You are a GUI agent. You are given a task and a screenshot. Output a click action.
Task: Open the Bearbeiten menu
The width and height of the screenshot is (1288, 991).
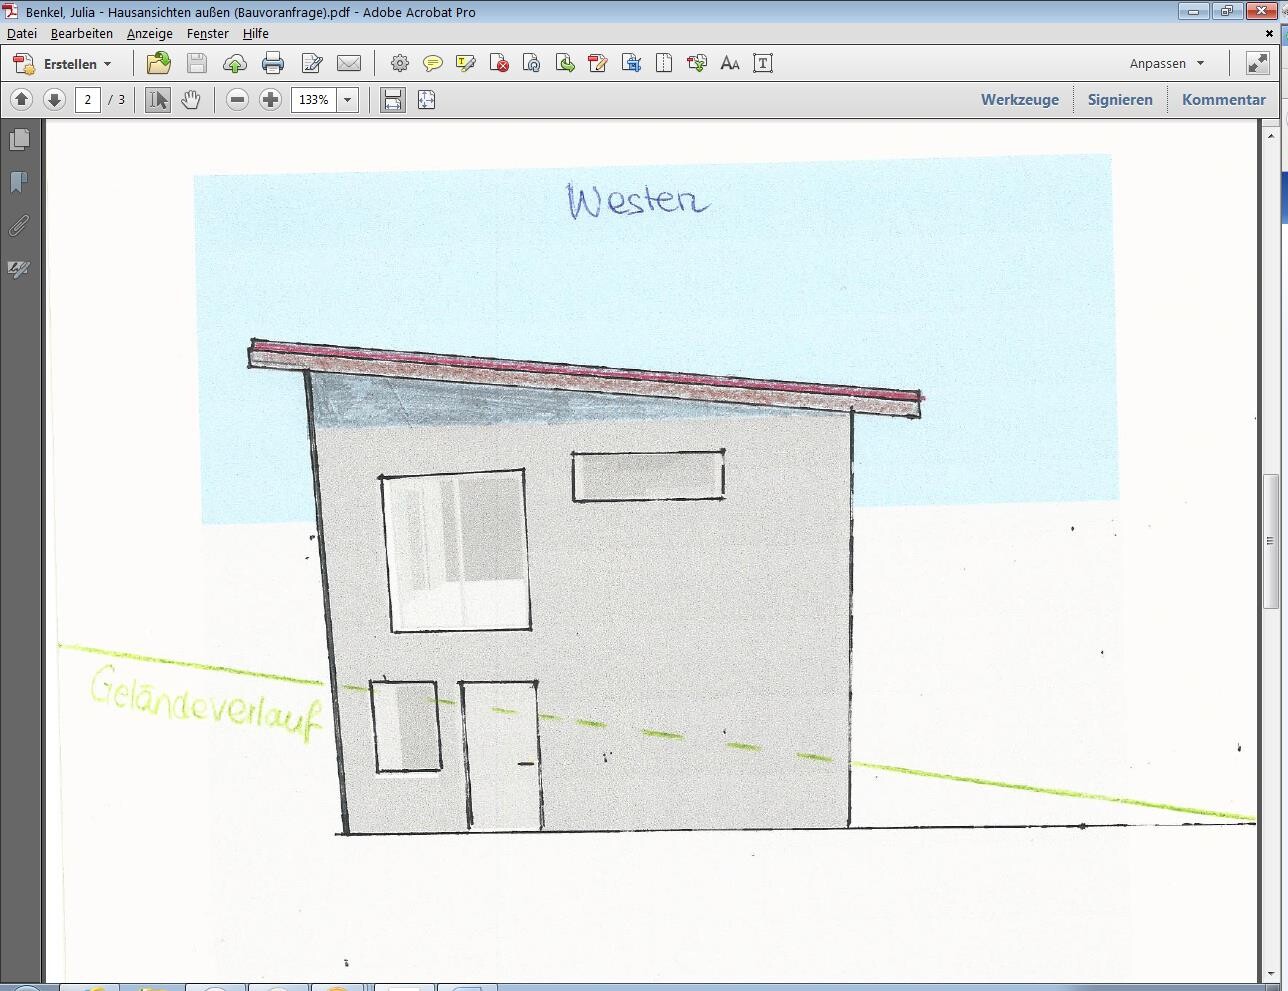pyautogui.click(x=81, y=33)
